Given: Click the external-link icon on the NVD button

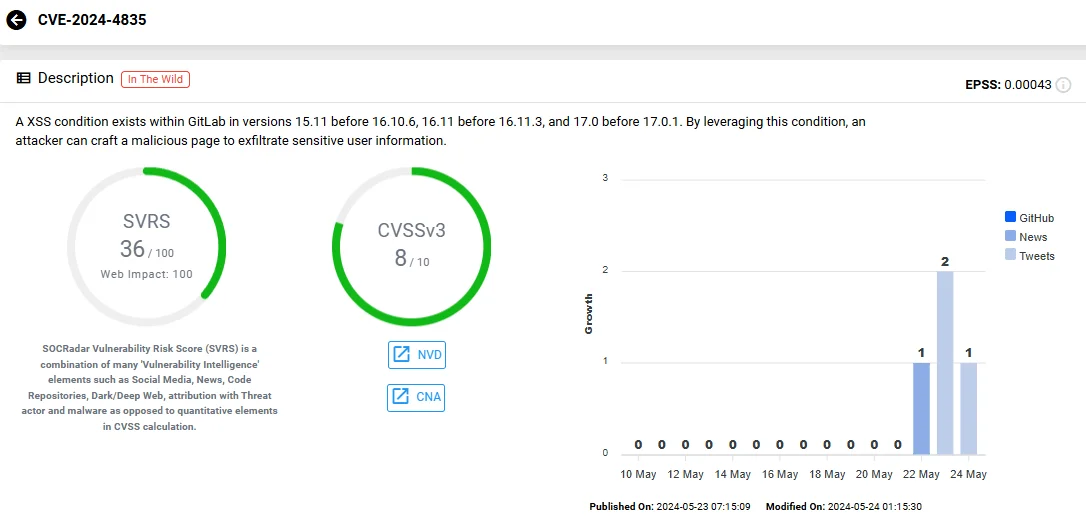Looking at the screenshot, I should 401,355.
